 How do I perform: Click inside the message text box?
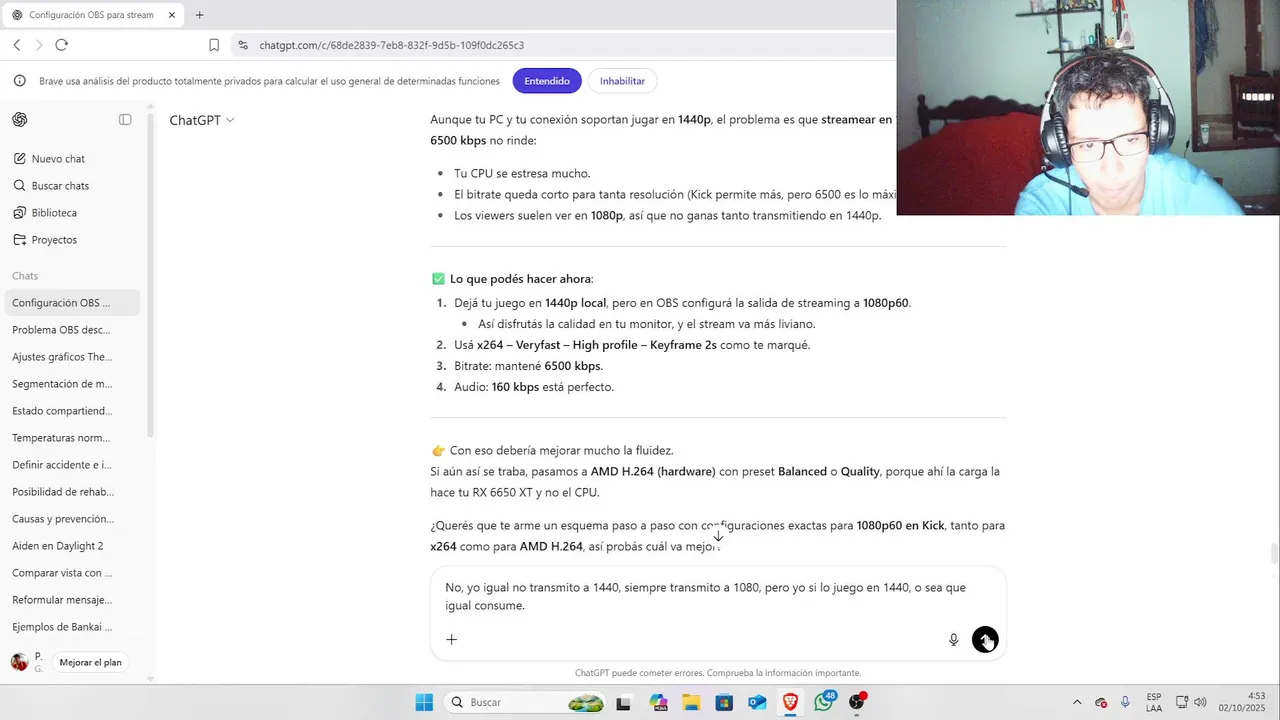(718, 597)
